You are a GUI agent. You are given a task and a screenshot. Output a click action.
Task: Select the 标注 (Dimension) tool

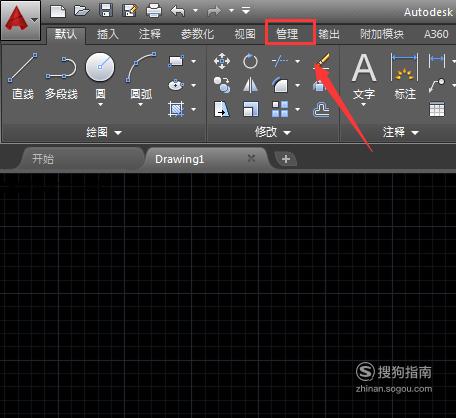pyautogui.click(x=405, y=77)
